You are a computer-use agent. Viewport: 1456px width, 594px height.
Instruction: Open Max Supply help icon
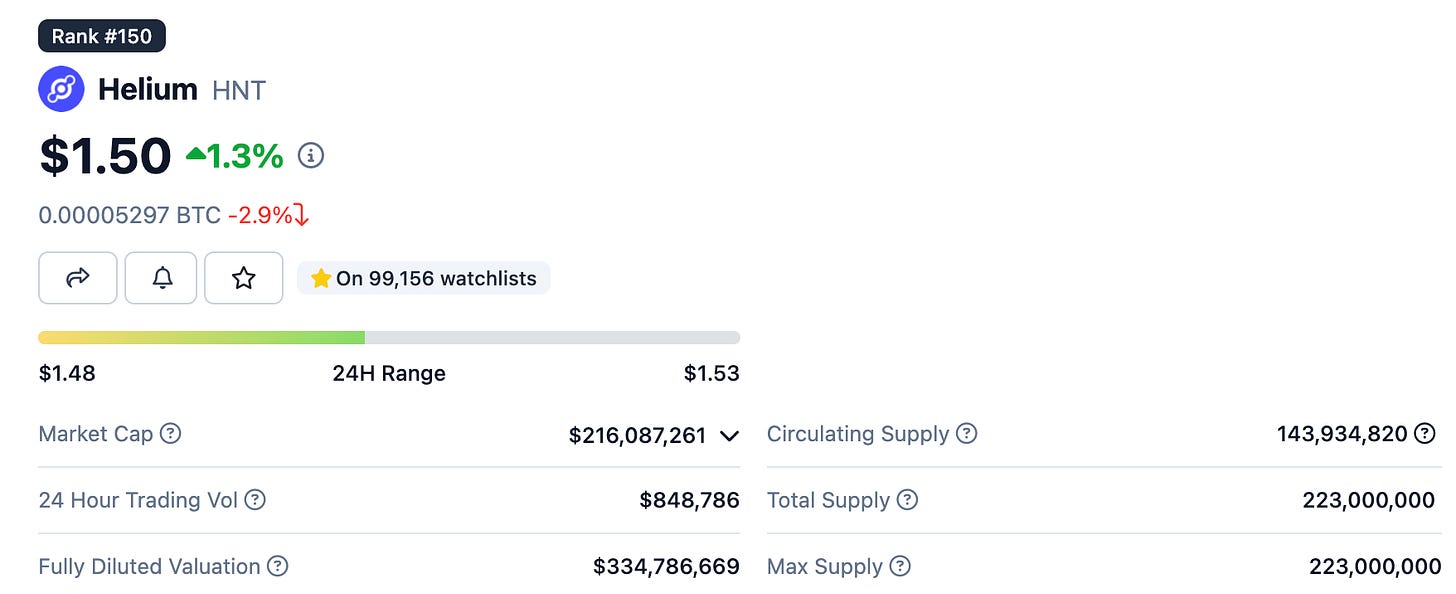[x=900, y=566]
